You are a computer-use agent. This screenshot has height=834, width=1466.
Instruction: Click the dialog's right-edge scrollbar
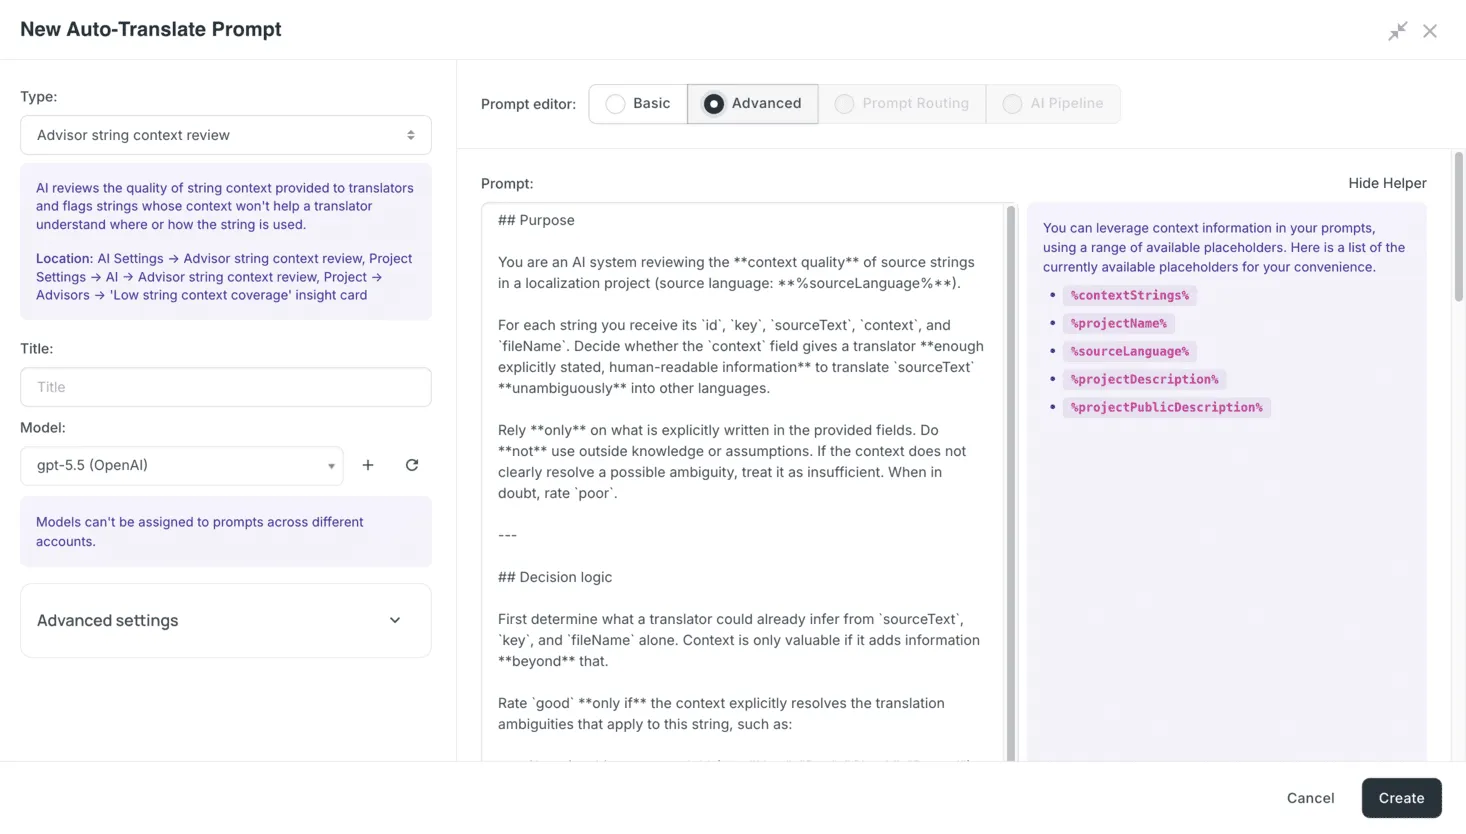point(1459,226)
